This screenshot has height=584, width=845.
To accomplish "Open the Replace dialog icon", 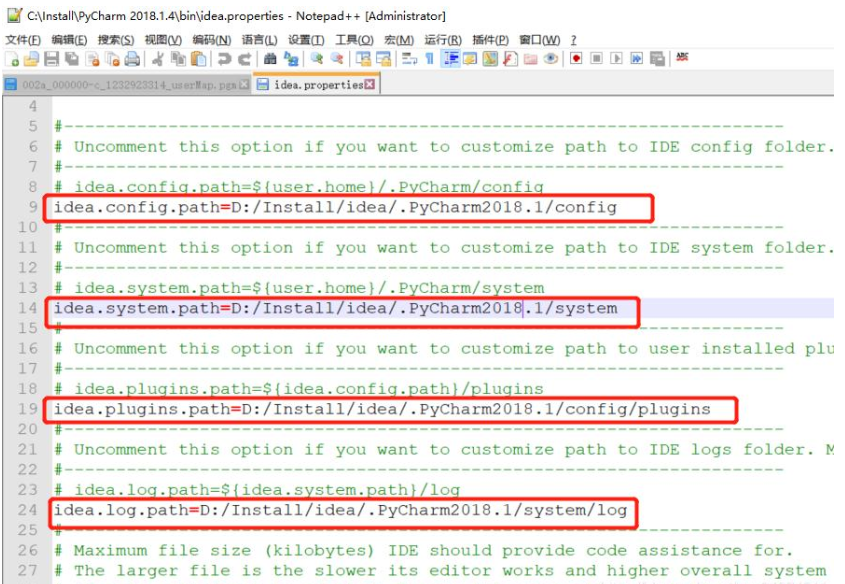I will pos(291,59).
